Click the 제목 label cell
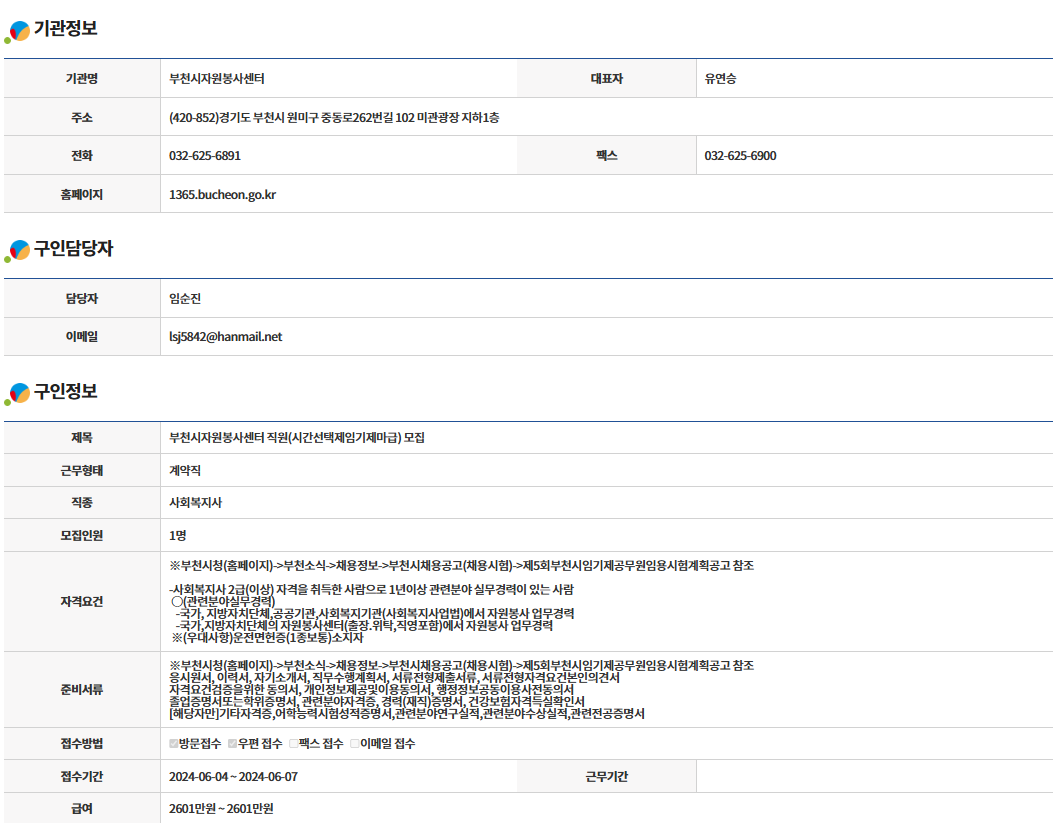This screenshot has width=1060, height=823. pos(82,438)
